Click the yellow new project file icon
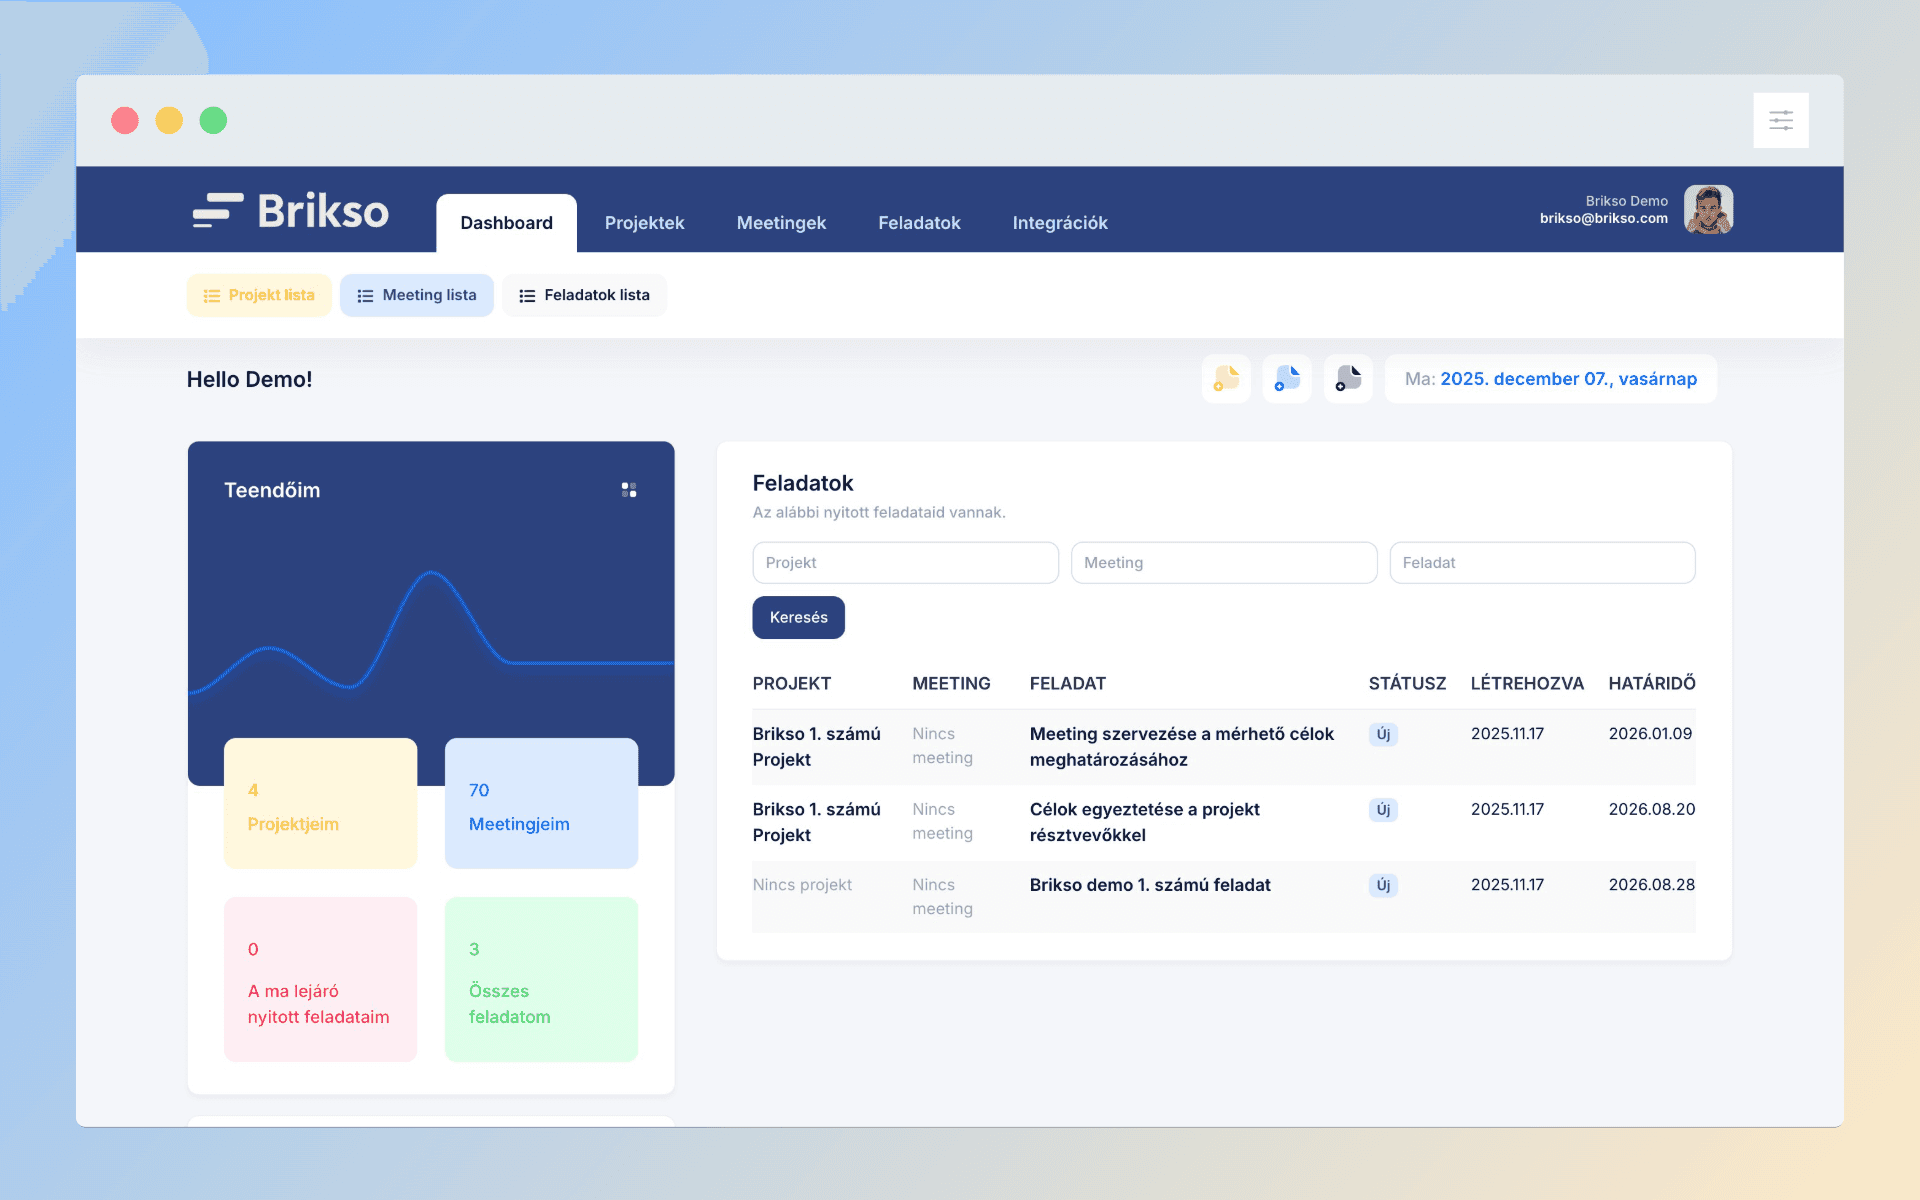1920x1200 pixels. [x=1226, y=379]
